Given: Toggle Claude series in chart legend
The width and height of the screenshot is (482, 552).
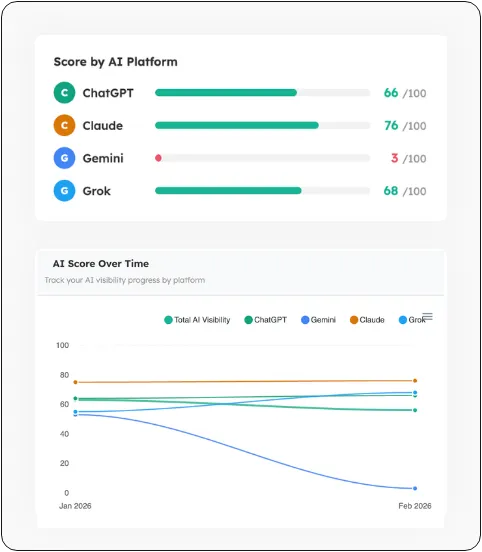Looking at the screenshot, I should (367, 320).
